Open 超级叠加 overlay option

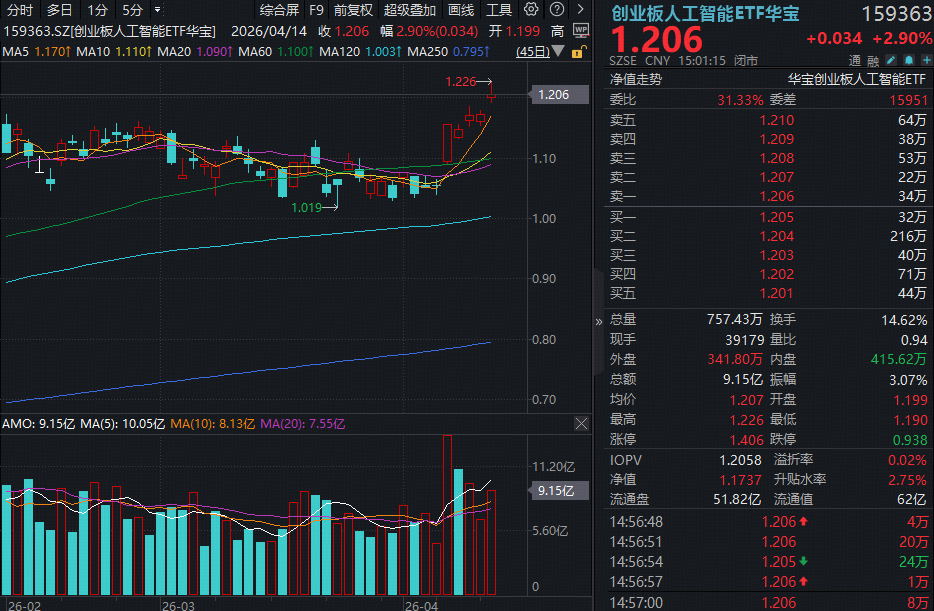tap(410, 10)
